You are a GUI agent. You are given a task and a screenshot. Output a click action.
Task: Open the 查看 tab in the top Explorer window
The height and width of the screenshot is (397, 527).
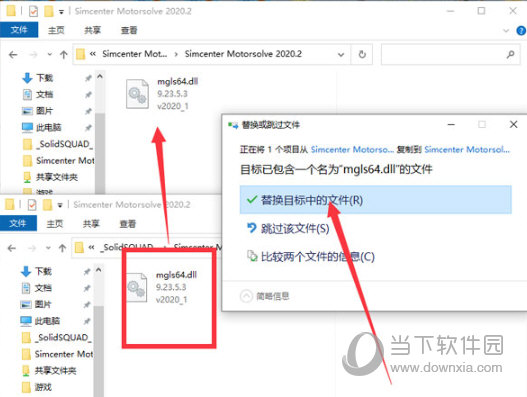[x=129, y=30]
